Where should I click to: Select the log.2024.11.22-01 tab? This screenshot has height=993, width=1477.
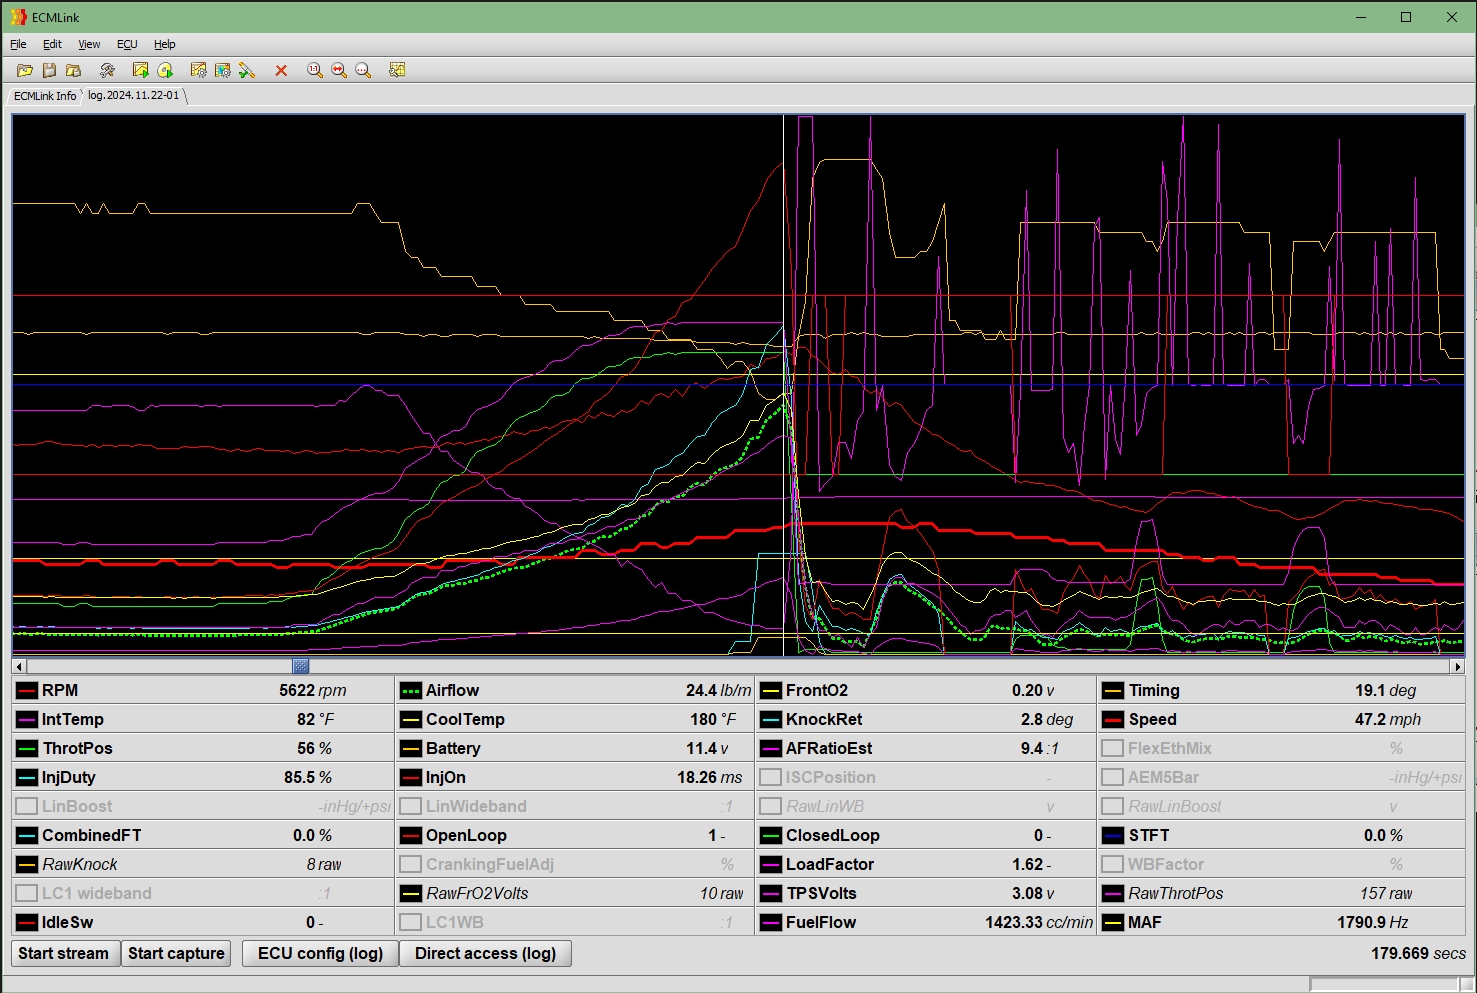[x=134, y=96]
